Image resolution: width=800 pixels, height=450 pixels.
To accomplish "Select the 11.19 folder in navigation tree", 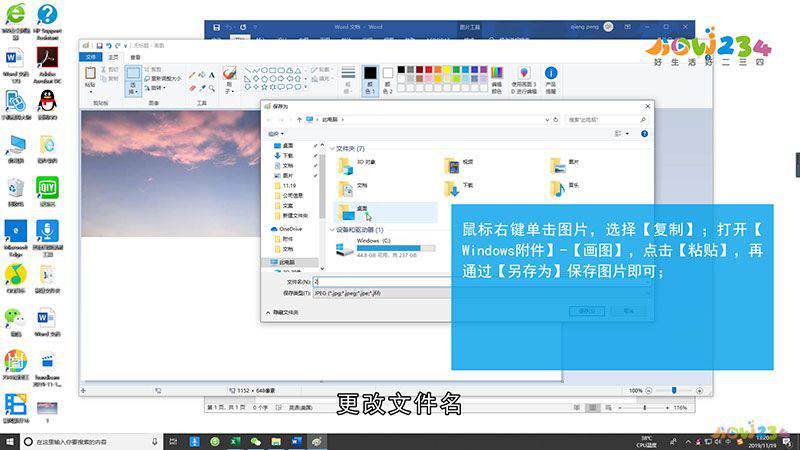I will [285, 186].
